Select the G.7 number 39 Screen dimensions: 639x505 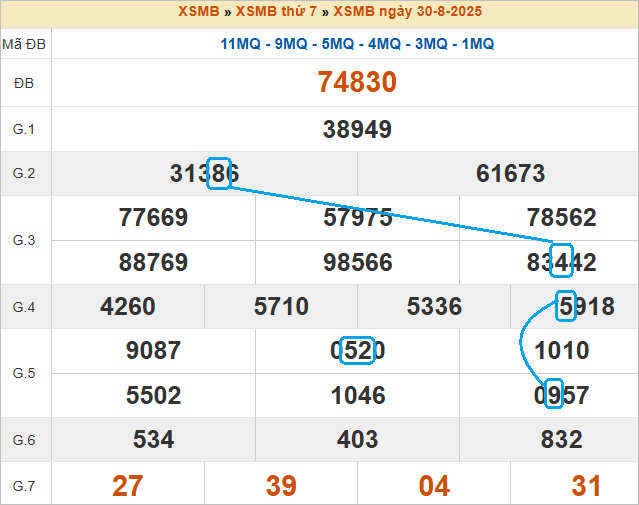click(x=281, y=486)
